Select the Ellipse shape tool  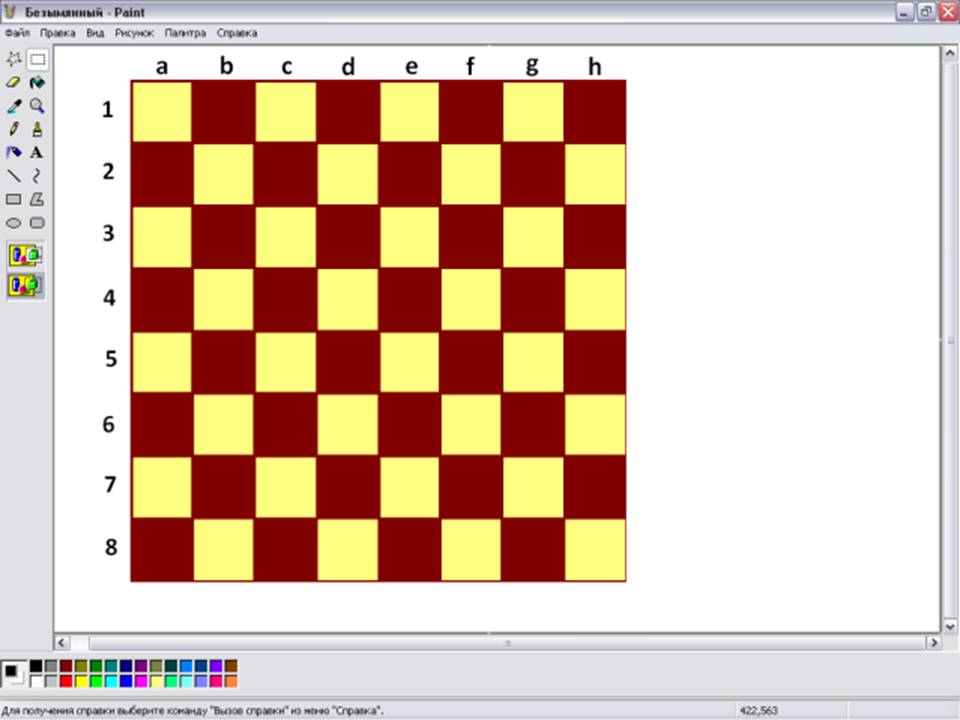(x=14, y=223)
